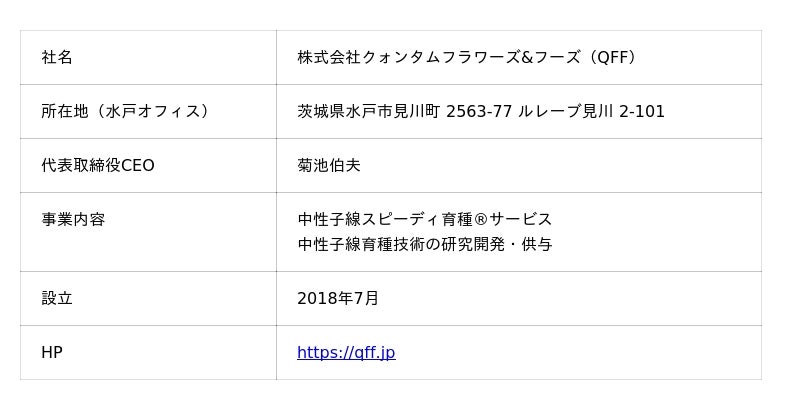Click the サービス word in the business description
The width and height of the screenshot is (800, 410).
click(x=521, y=219)
